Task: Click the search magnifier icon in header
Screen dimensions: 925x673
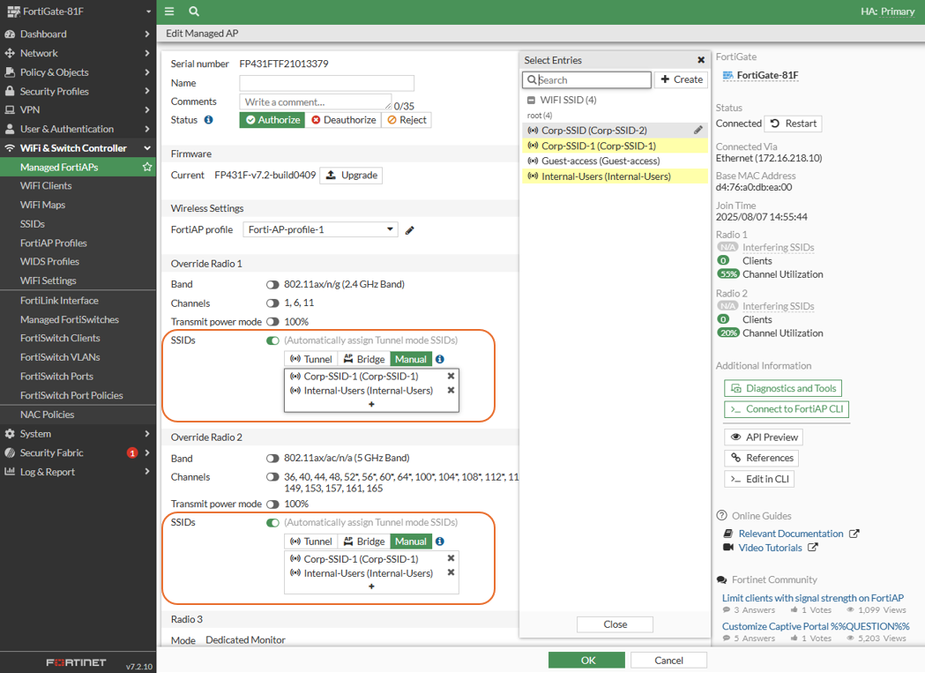Action: coord(193,11)
